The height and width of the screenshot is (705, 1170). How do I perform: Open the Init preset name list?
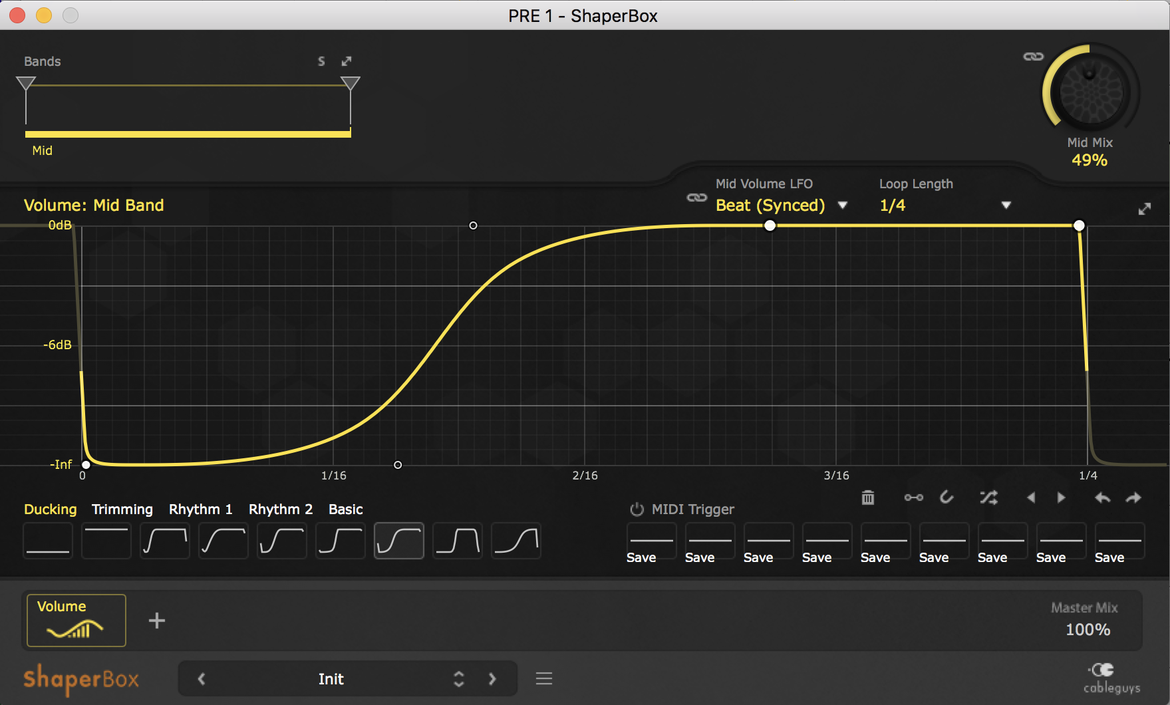click(331, 679)
